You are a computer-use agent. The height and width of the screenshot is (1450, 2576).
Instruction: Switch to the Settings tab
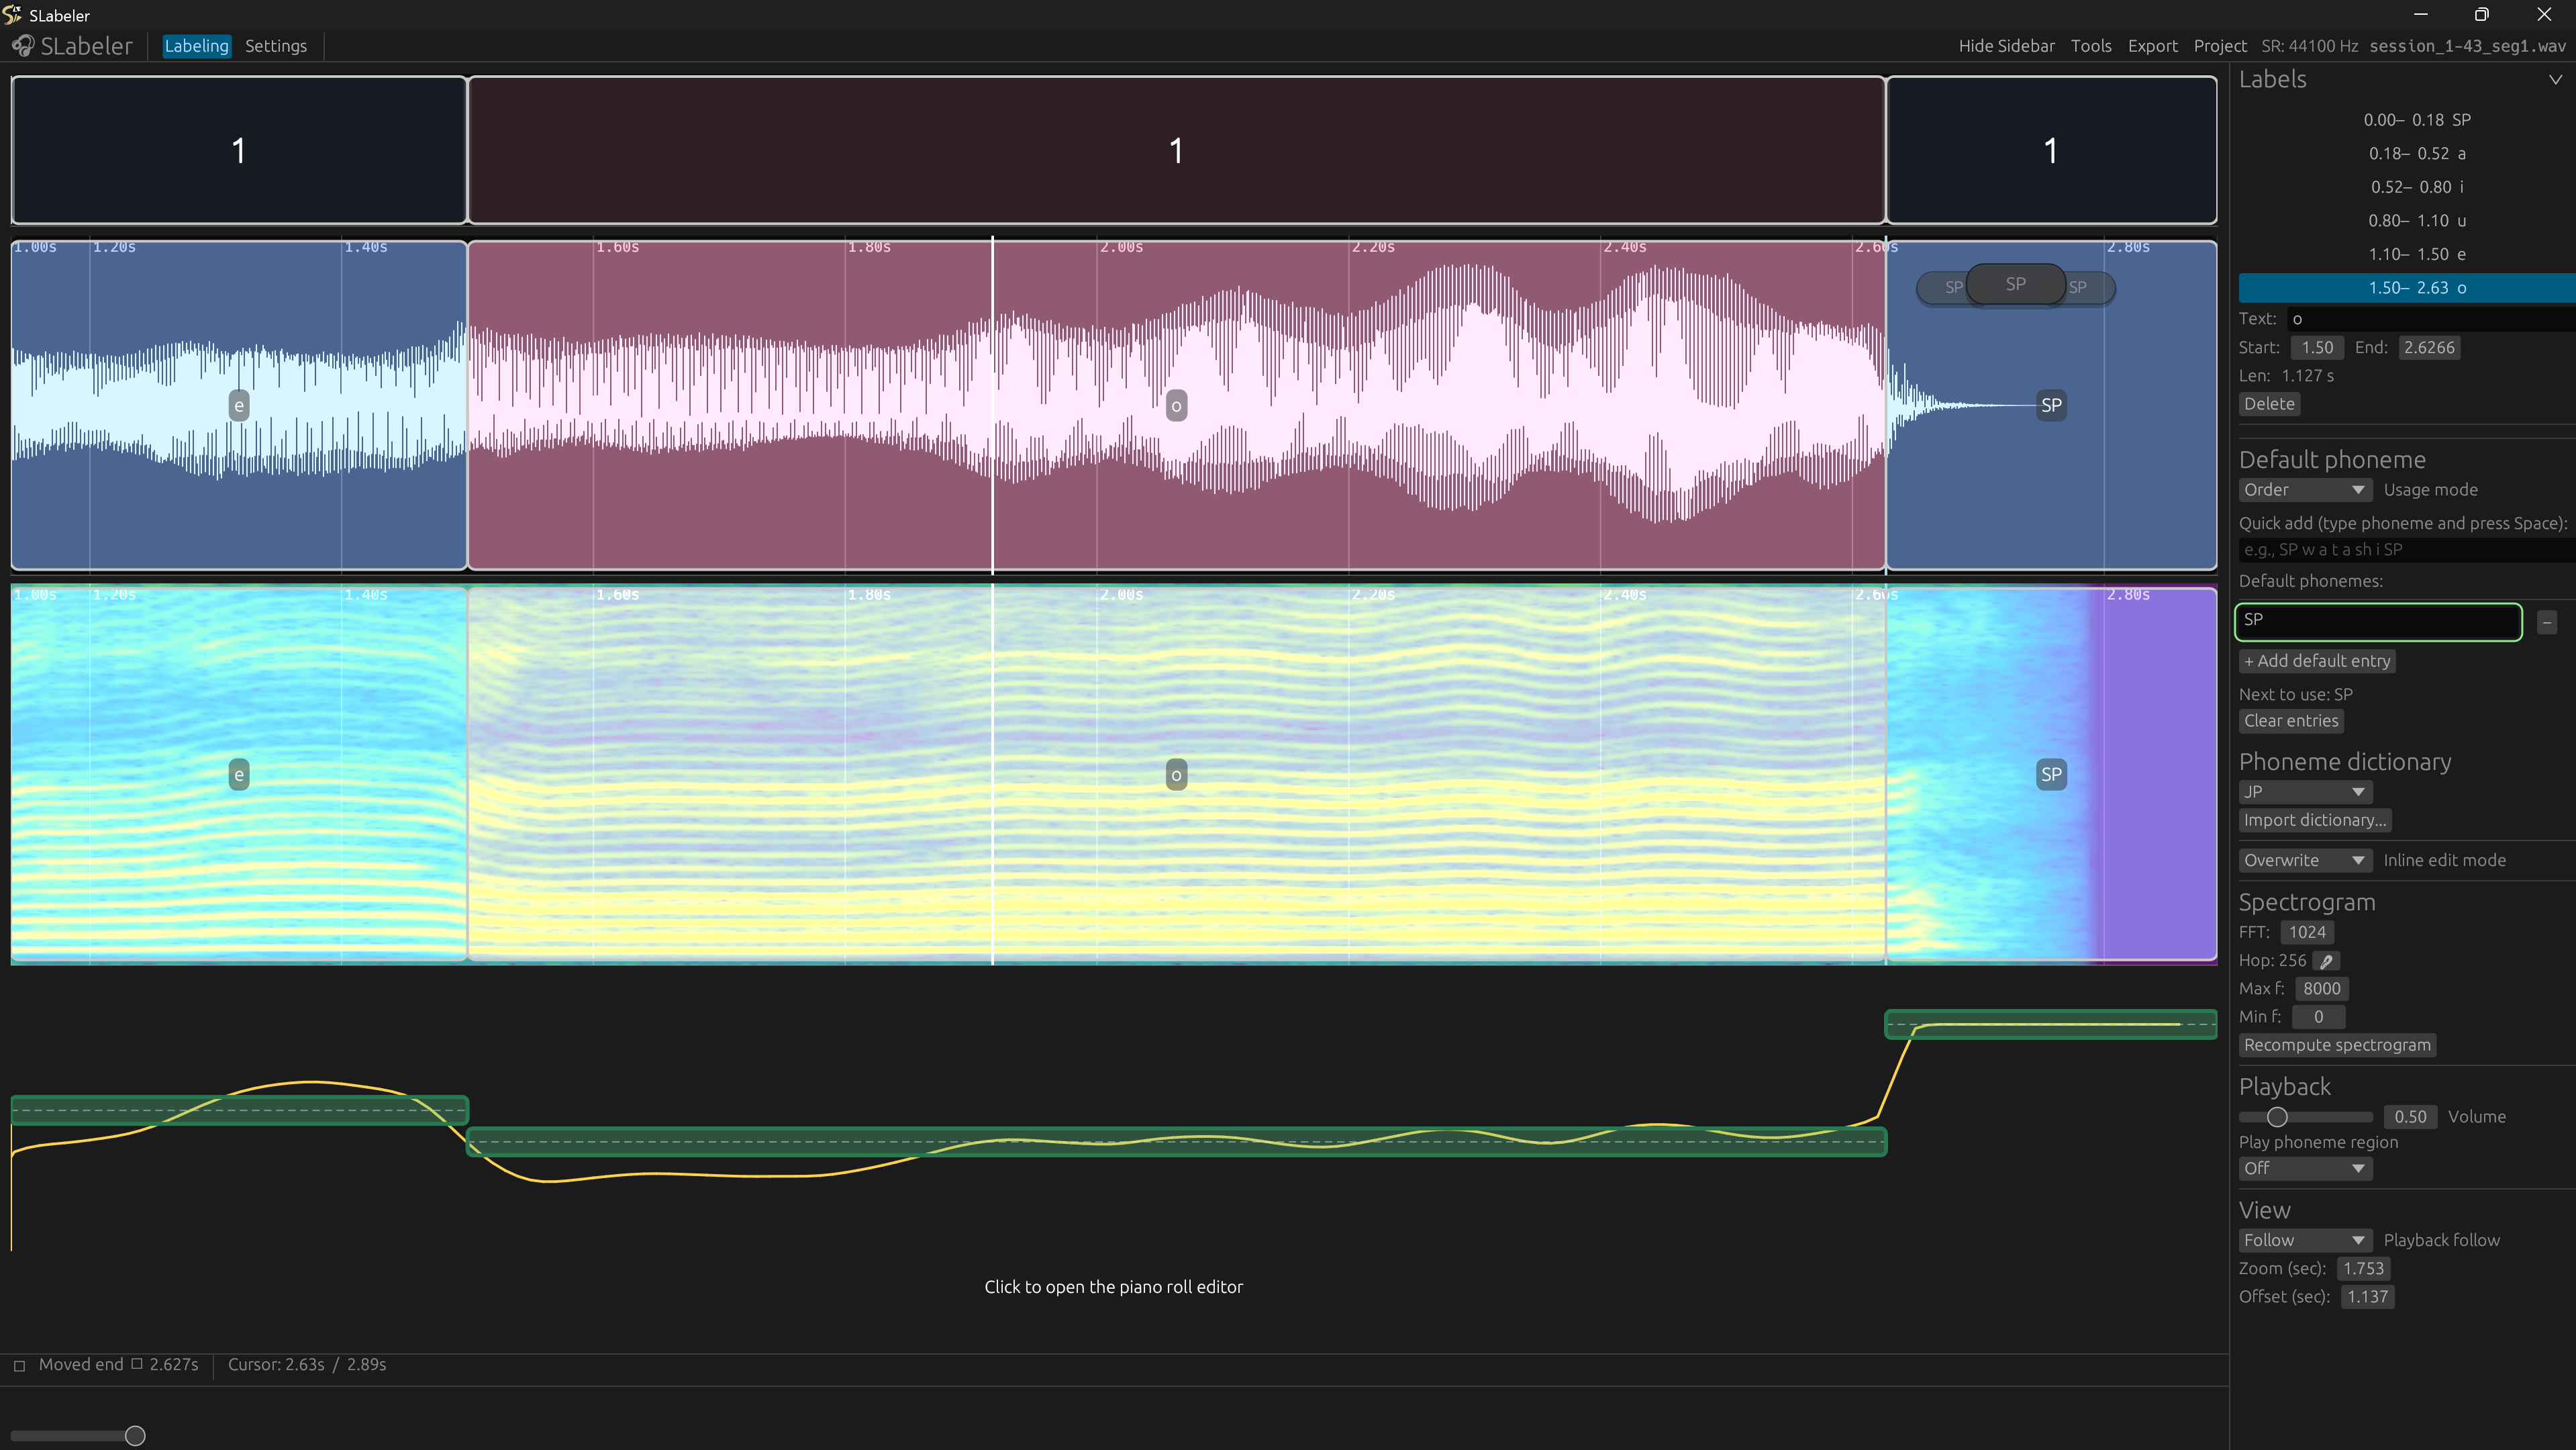click(x=276, y=46)
